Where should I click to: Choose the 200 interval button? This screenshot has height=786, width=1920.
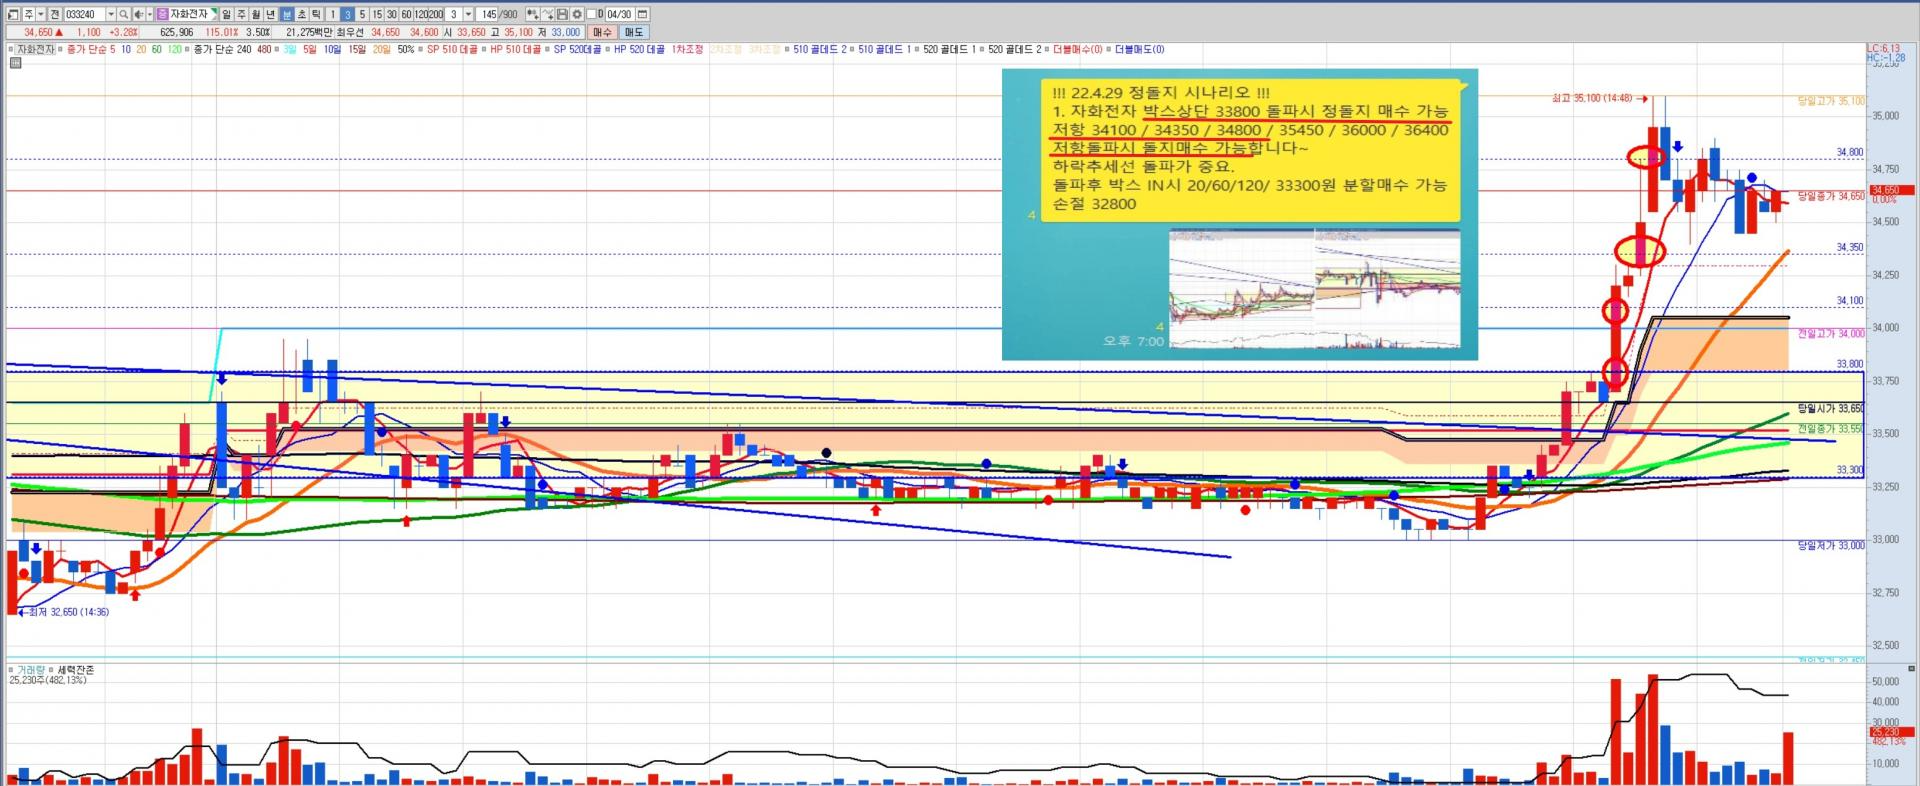coord(436,14)
